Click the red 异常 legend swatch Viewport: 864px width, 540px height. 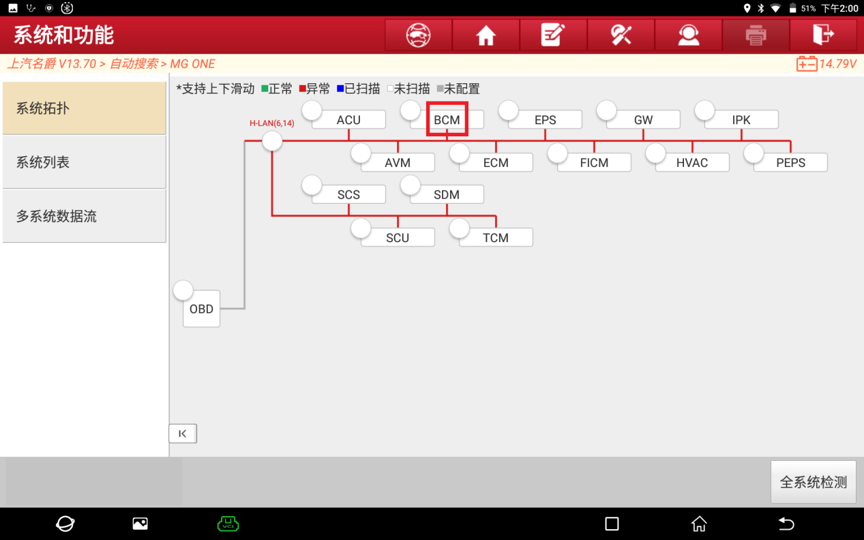point(302,89)
